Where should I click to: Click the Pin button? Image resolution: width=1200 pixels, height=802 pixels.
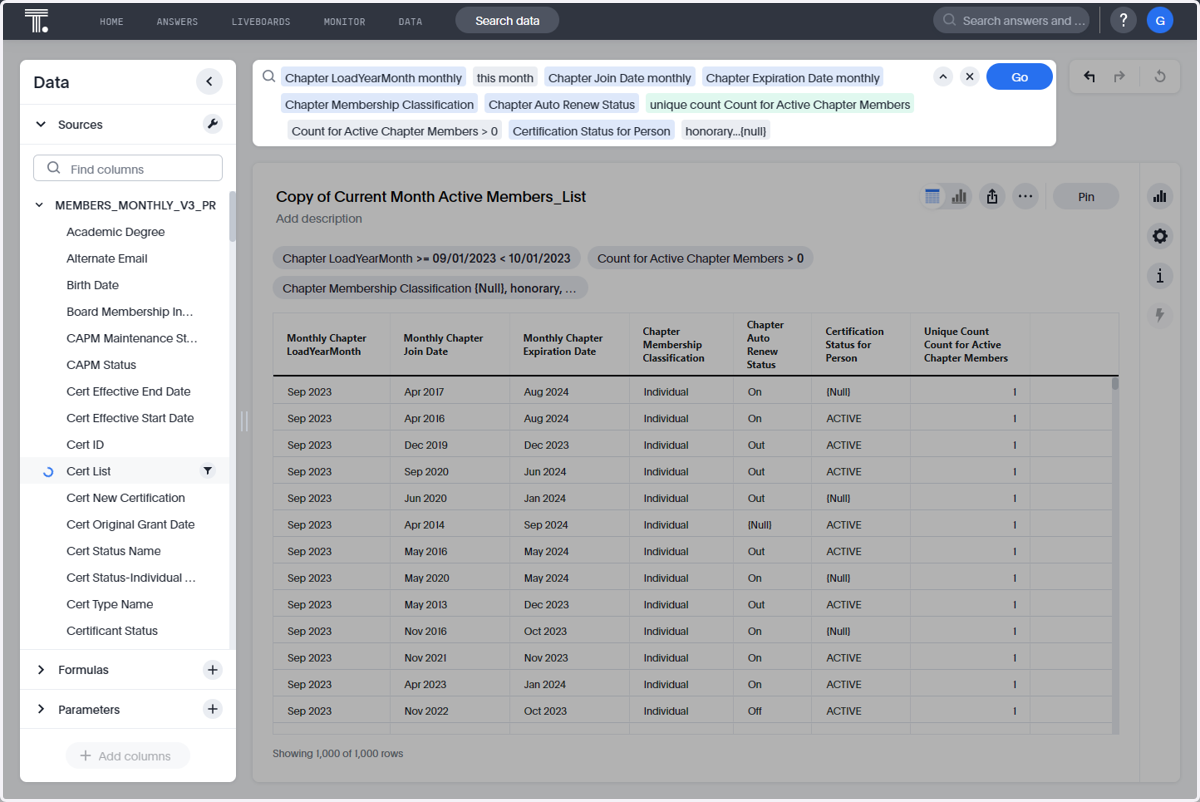pos(1086,197)
